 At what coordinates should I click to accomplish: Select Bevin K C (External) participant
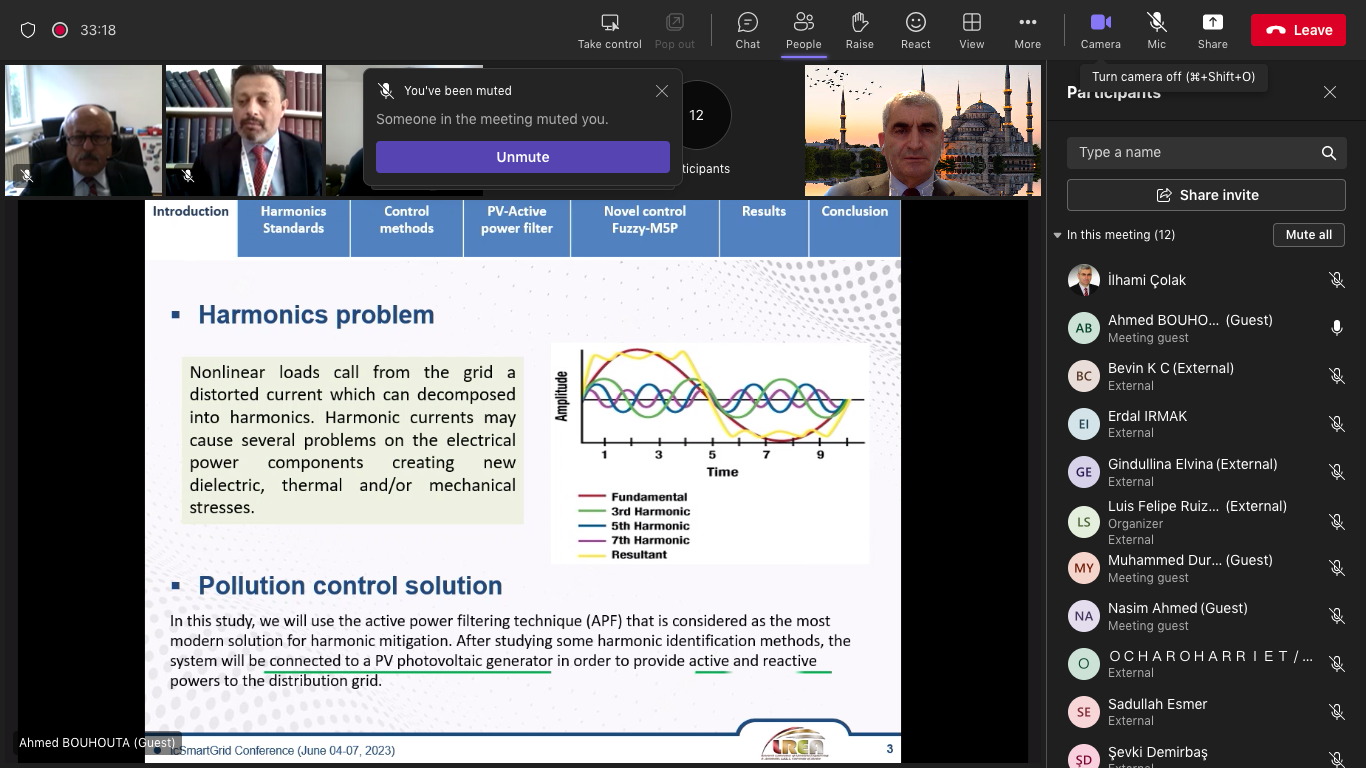[x=1206, y=376]
